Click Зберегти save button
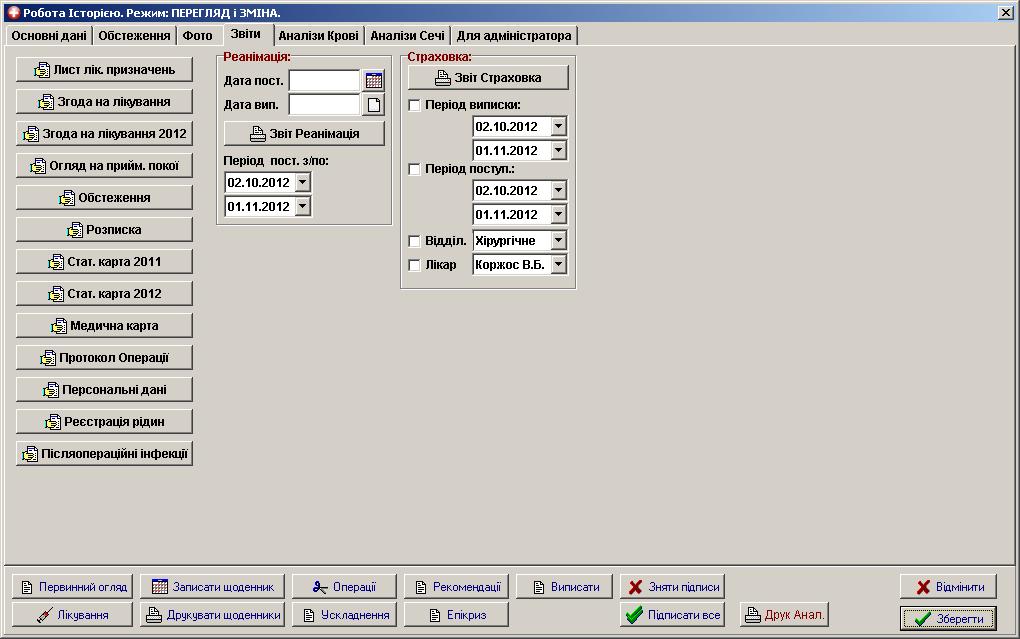Screen dimensions: 1020x639 pyautogui.click(x=948, y=619)
